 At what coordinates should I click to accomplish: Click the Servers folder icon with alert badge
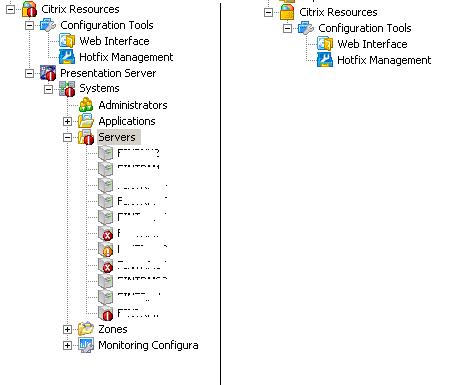(x=86, y=137)
